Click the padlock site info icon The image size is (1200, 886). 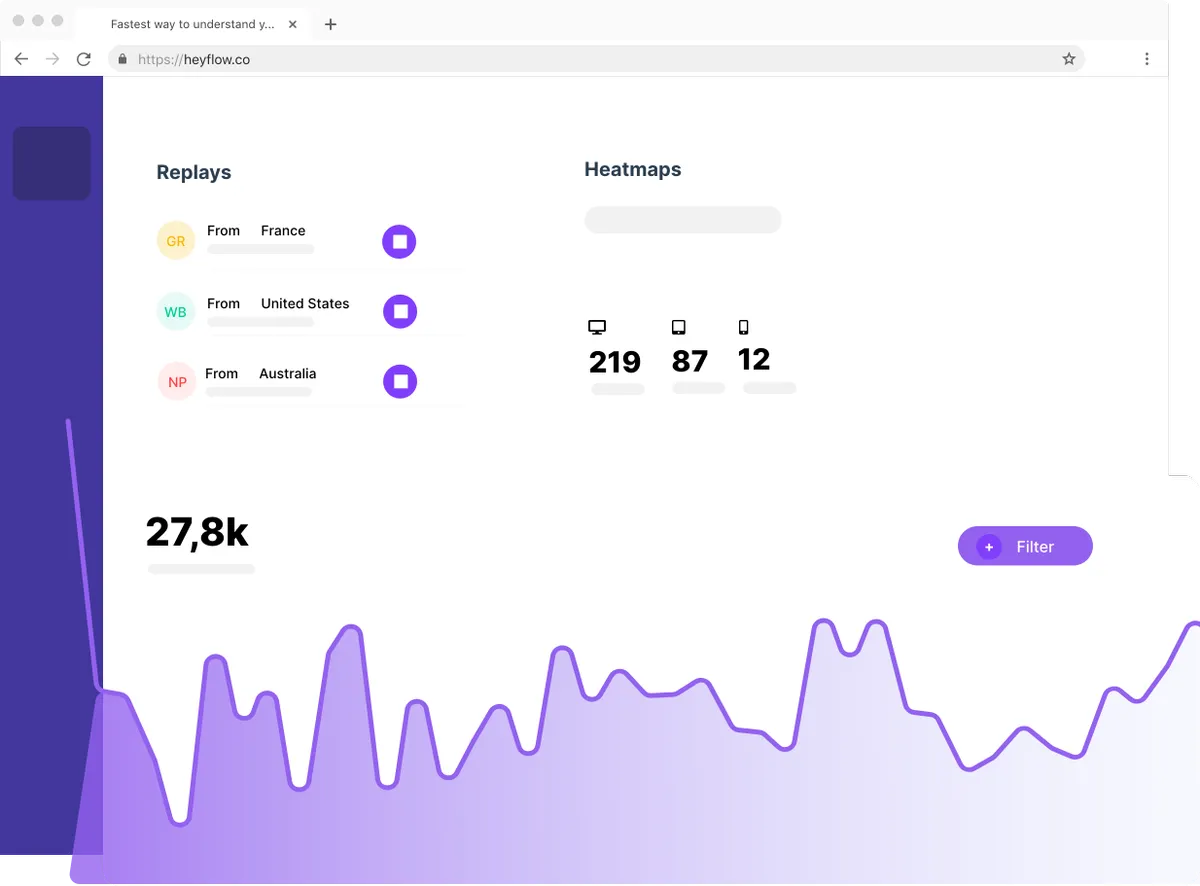(123, 59)
